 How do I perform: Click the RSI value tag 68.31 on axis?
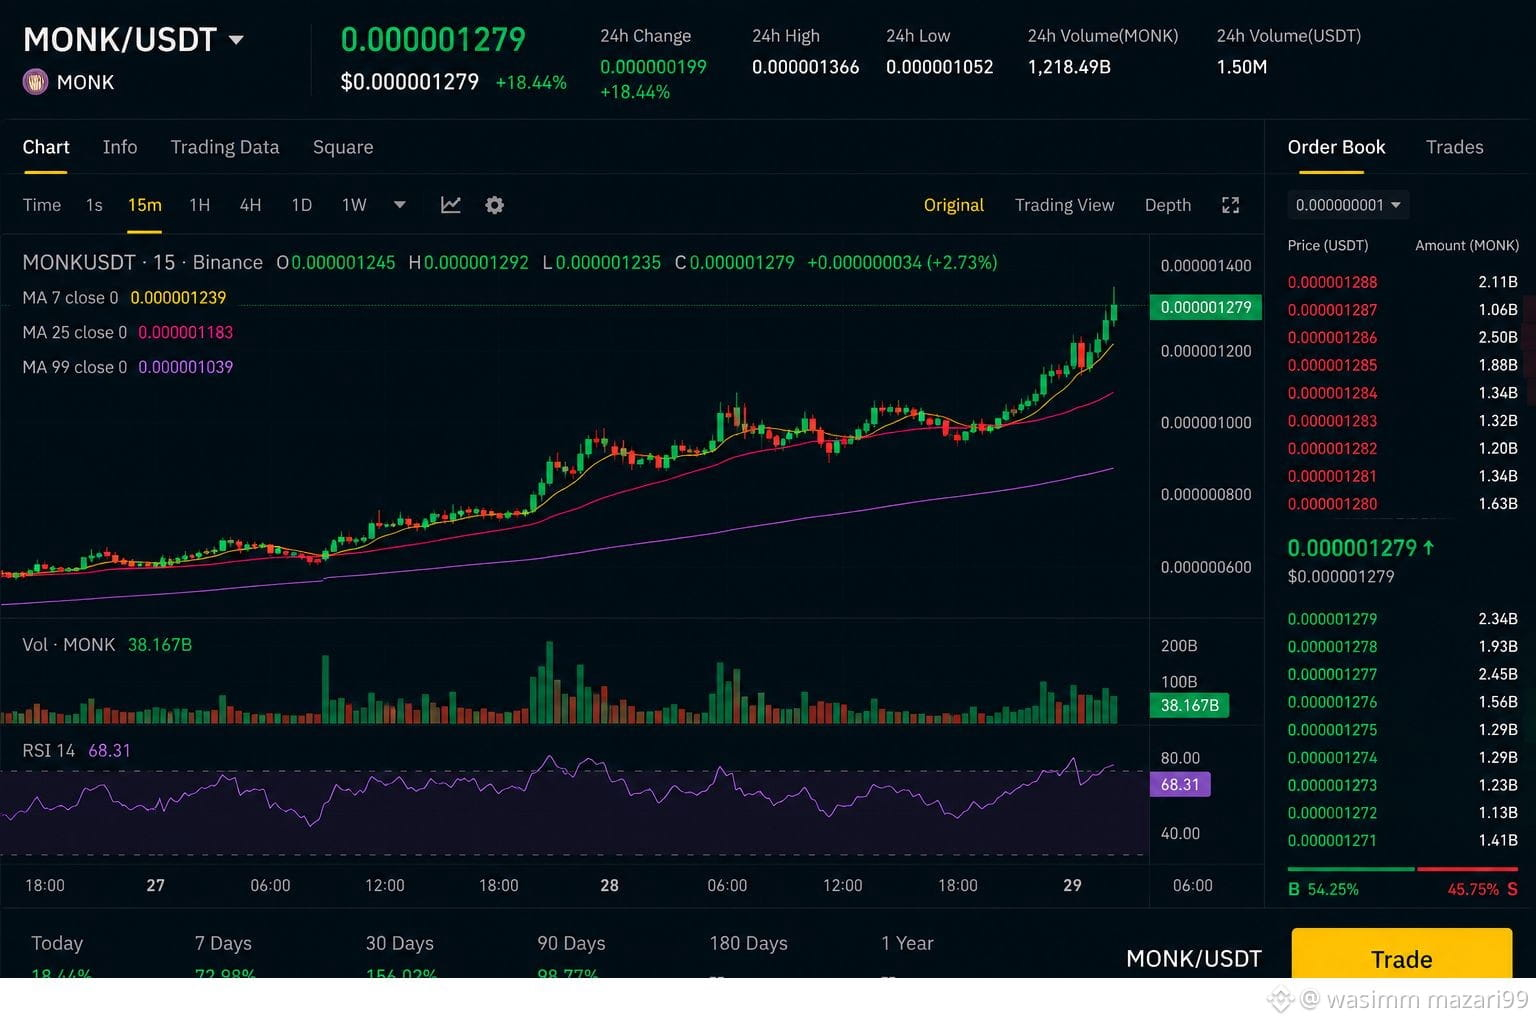[x=1180, y=784]
